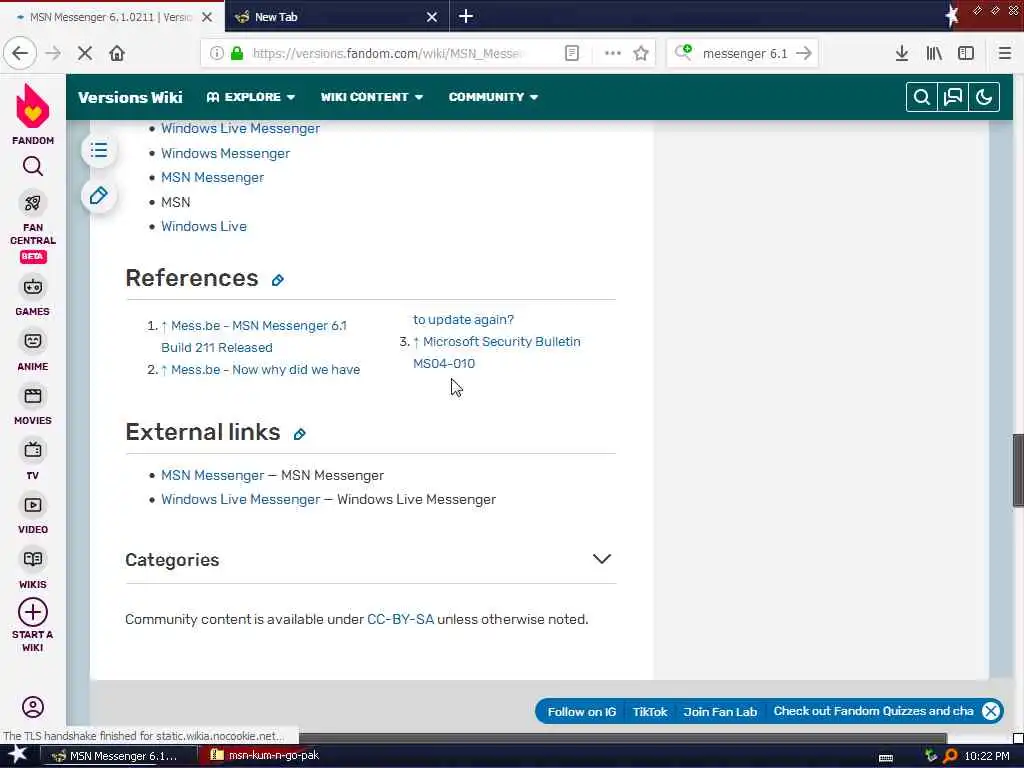The height and width of the screenshot is (768, 1024).
Task: Open Fandom sidebar search
Action: pyautogui.click(x=33, y=167)
